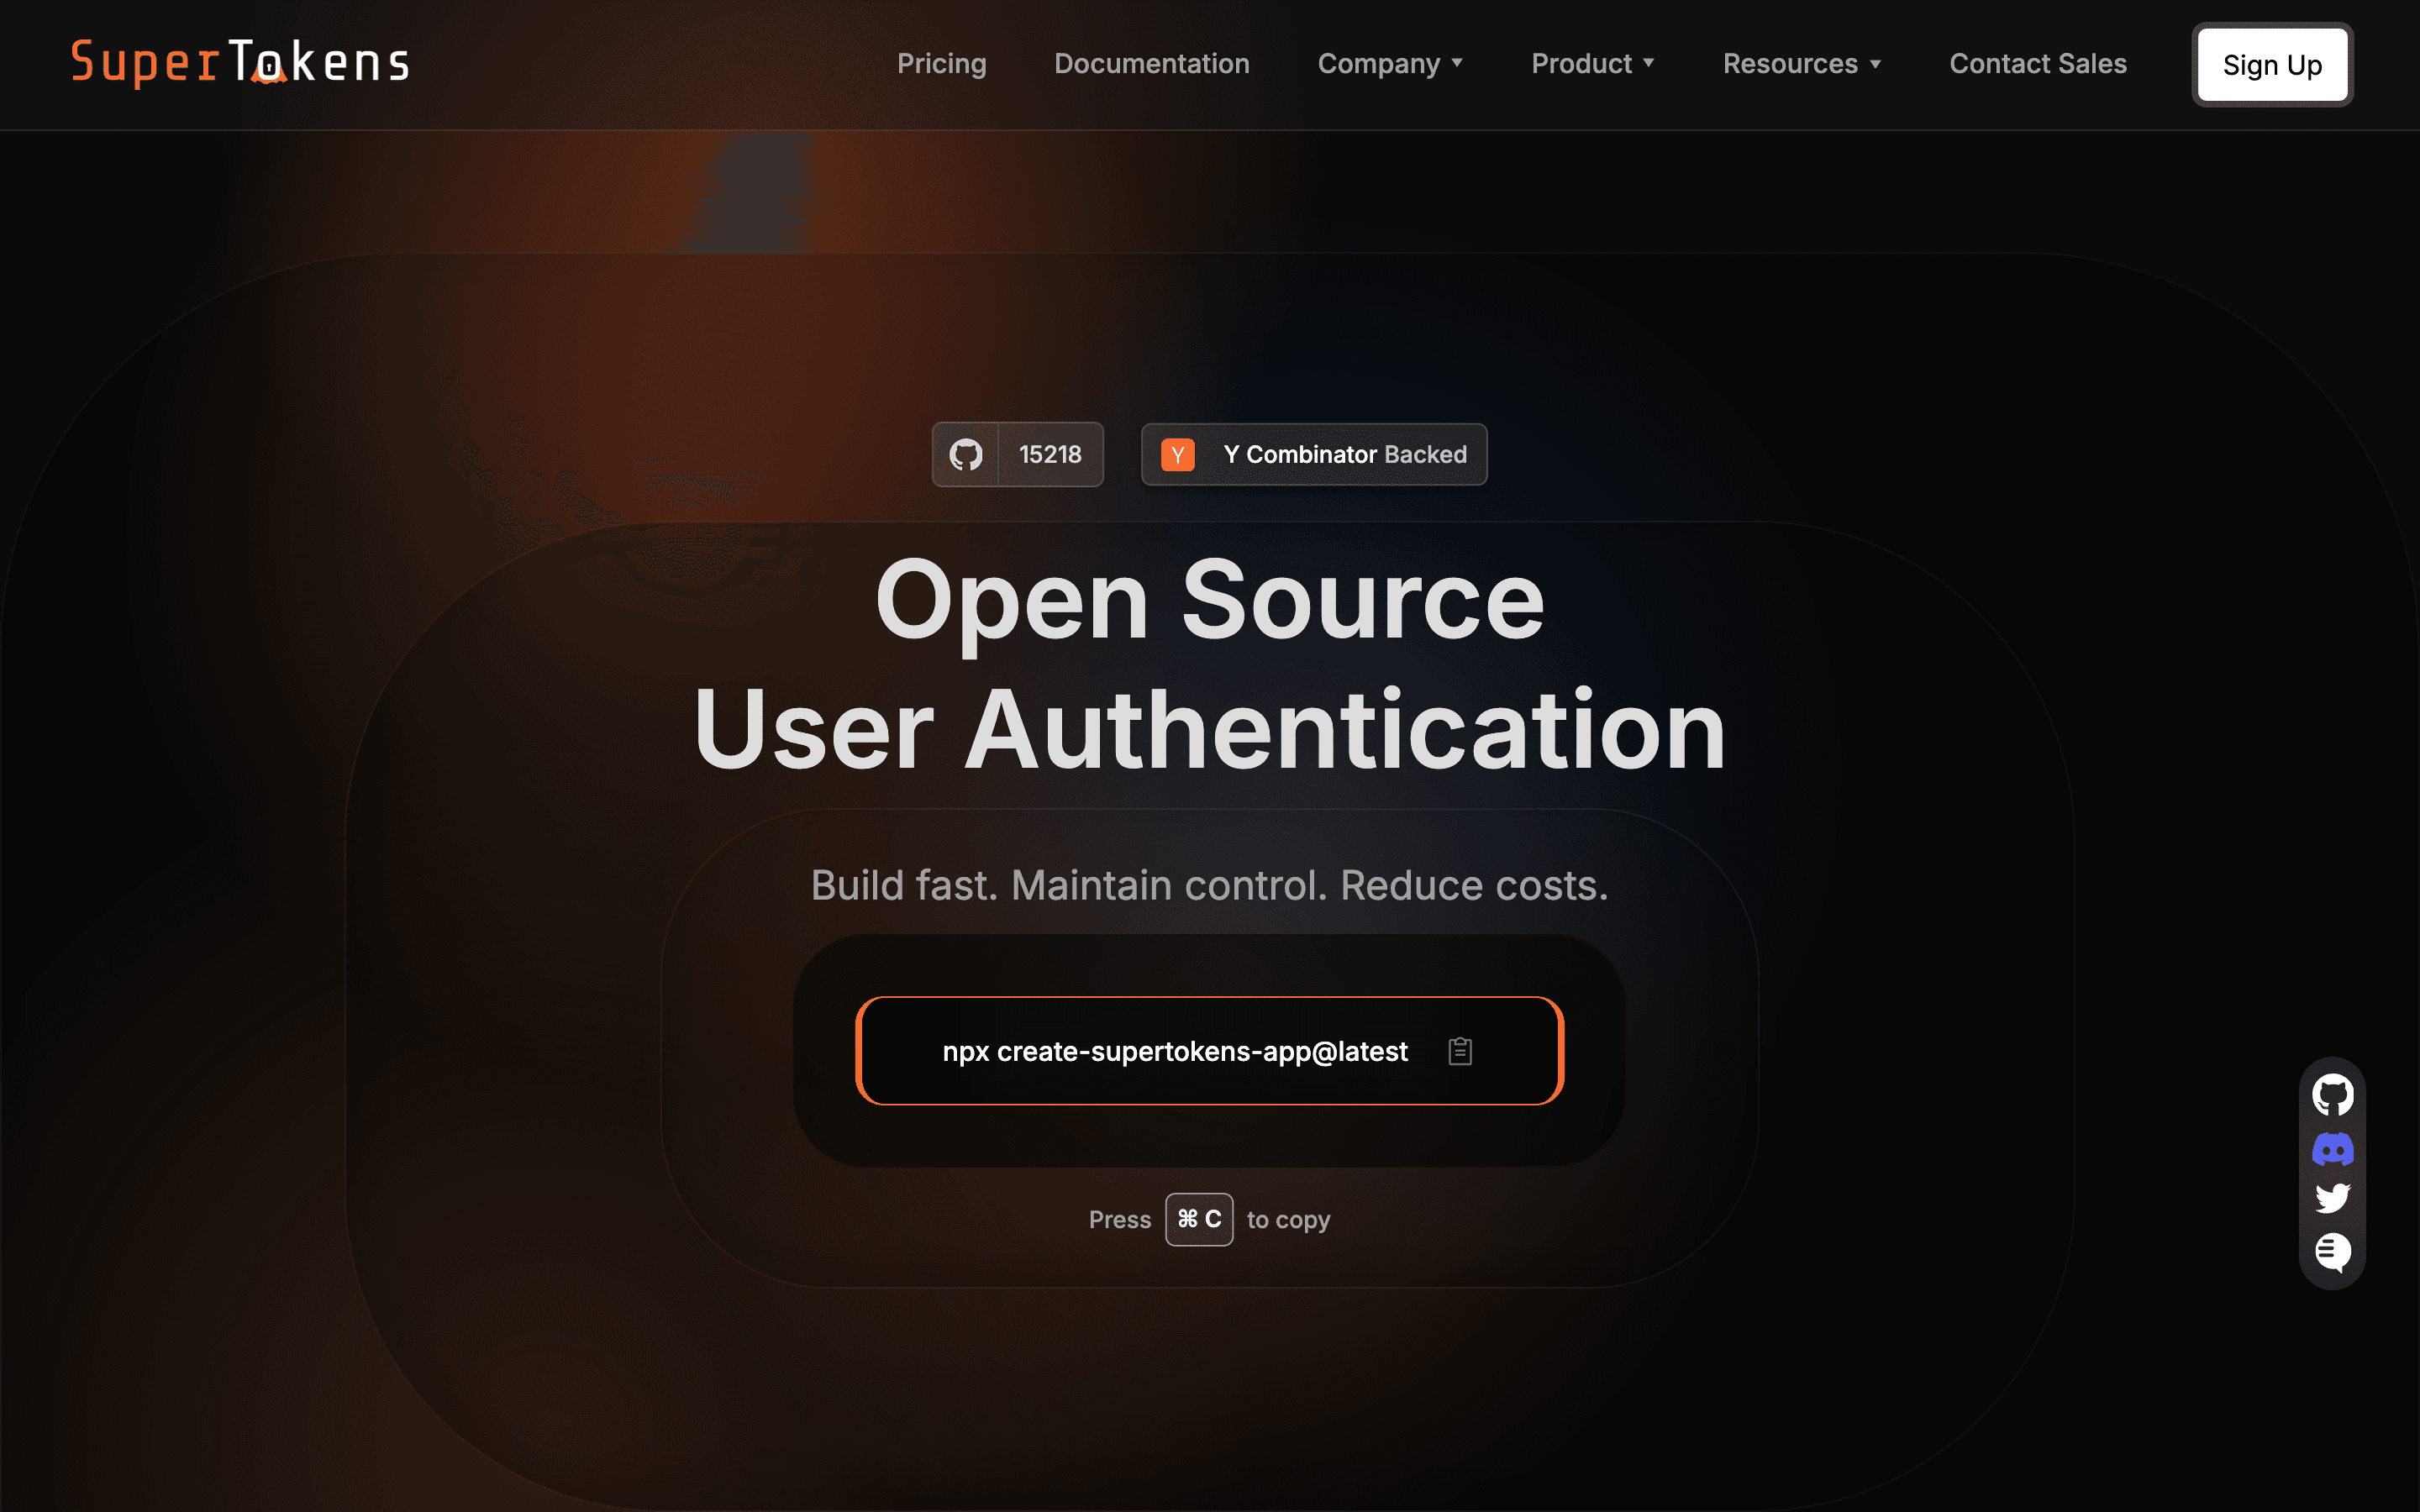Go to Contact Sales

click(x=2037, y=64)
